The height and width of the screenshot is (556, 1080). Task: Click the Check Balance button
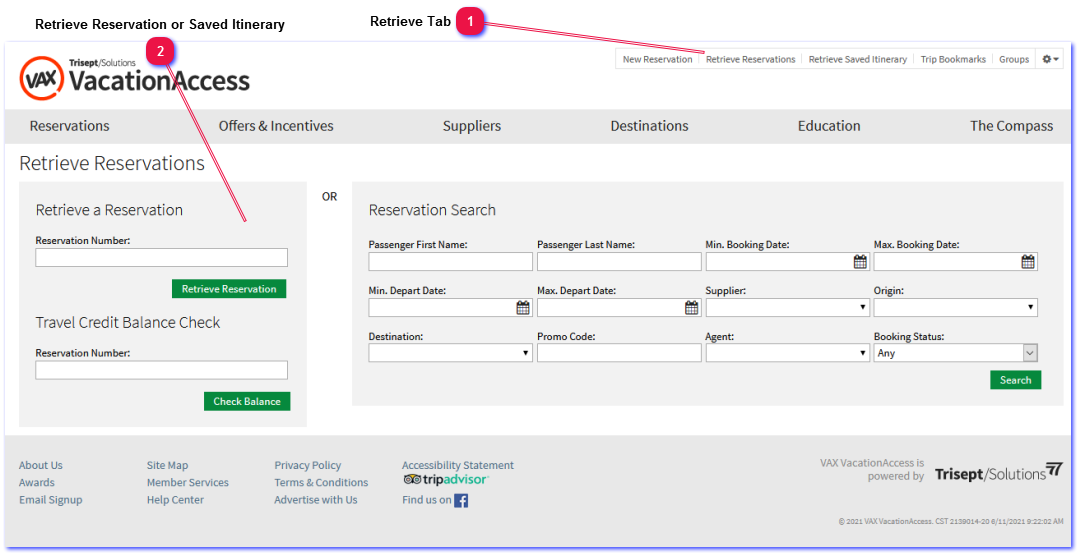pos(247,401)
